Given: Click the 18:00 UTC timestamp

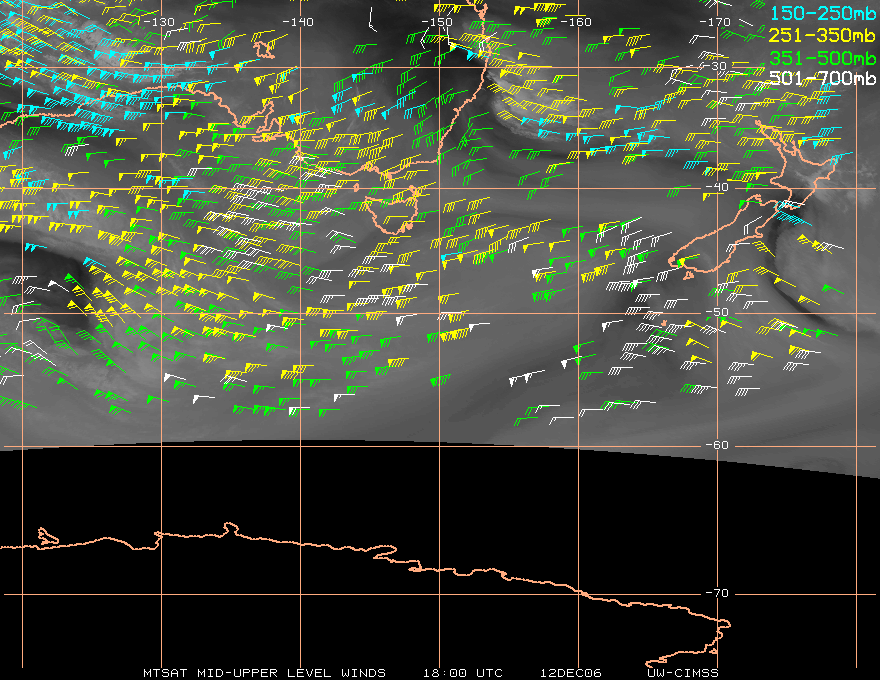Looking at the screenshot, I should pos(462,673).
